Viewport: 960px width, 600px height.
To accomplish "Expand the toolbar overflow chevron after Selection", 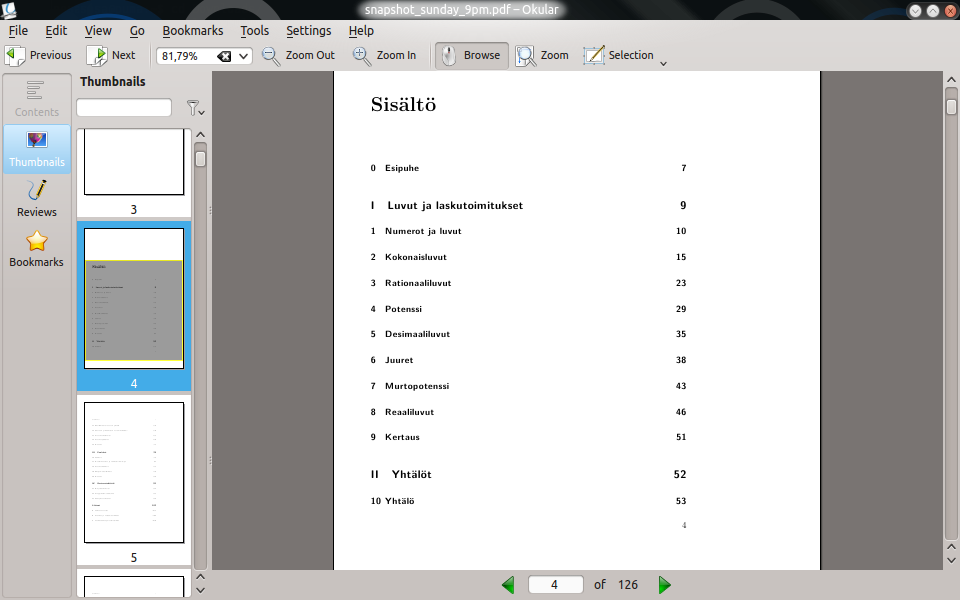I will pos(663,63).
